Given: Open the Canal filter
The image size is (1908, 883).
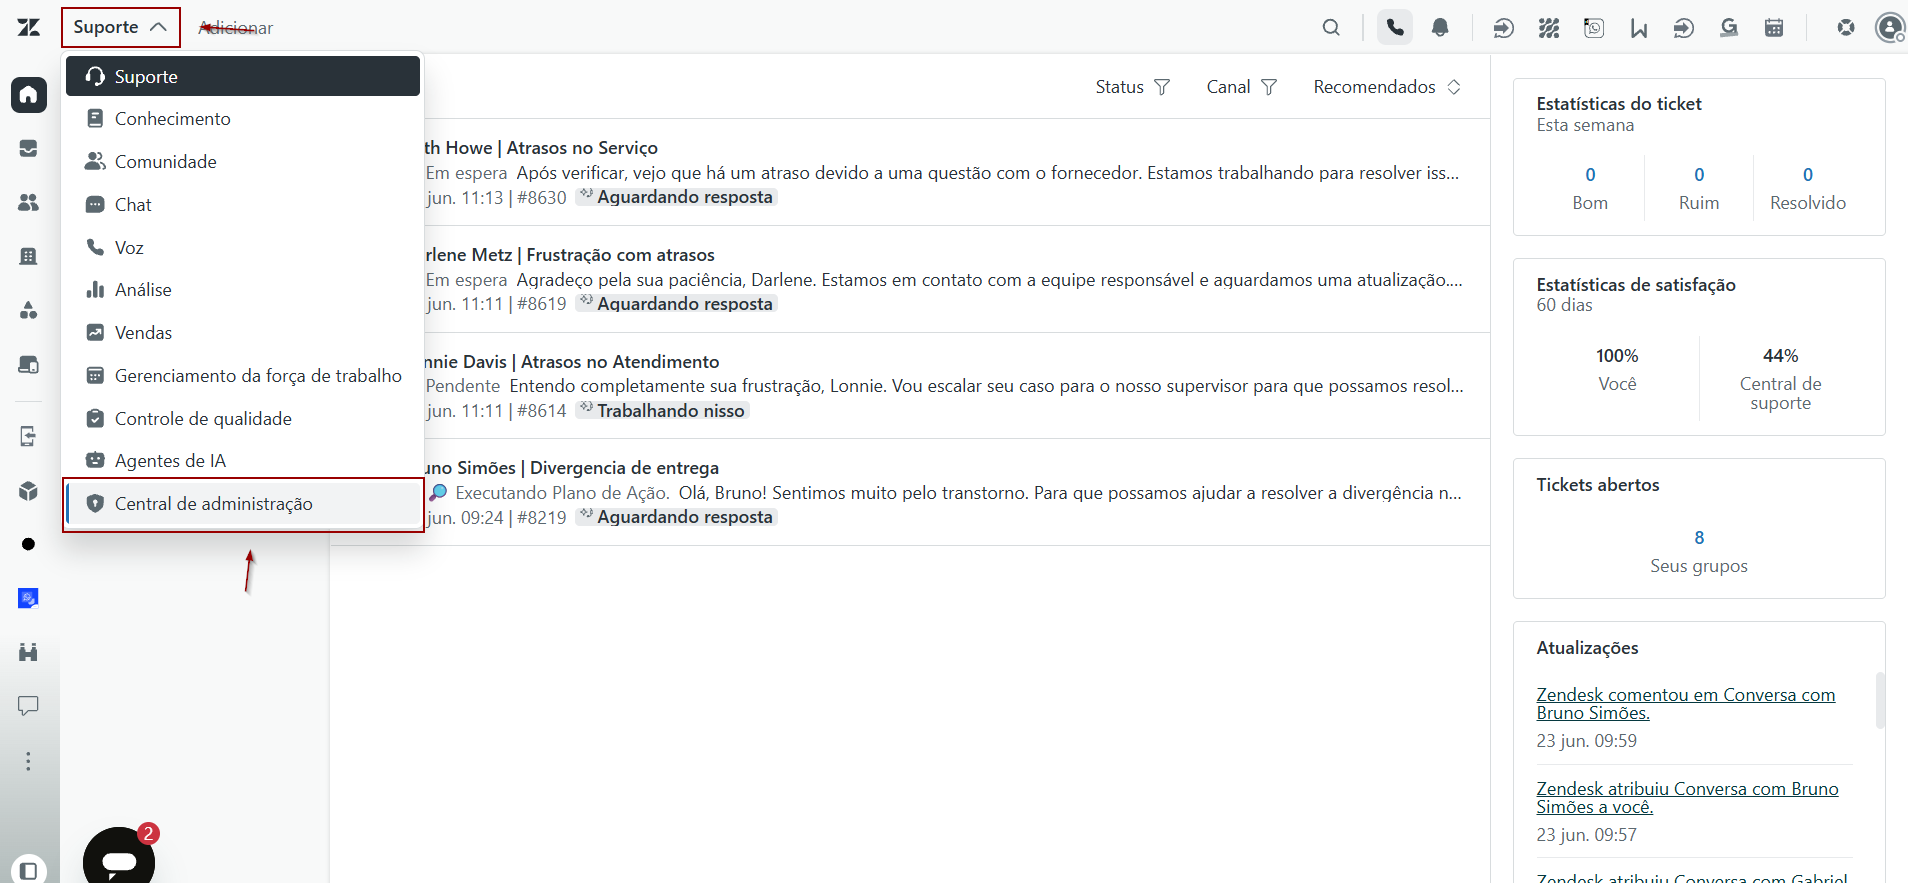Looking at the screenshot, I should tap(1242, 87).
